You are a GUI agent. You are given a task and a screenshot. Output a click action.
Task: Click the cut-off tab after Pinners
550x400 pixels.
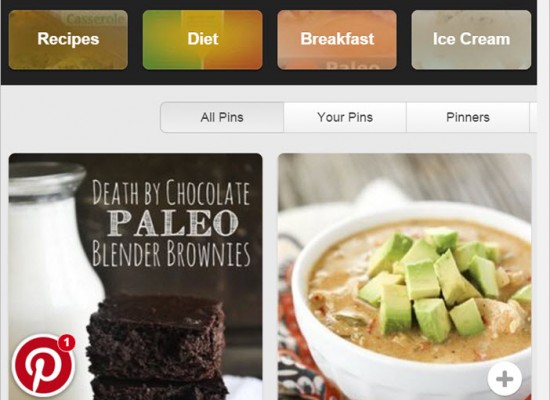pyautogui.click(x=533, y=117)
